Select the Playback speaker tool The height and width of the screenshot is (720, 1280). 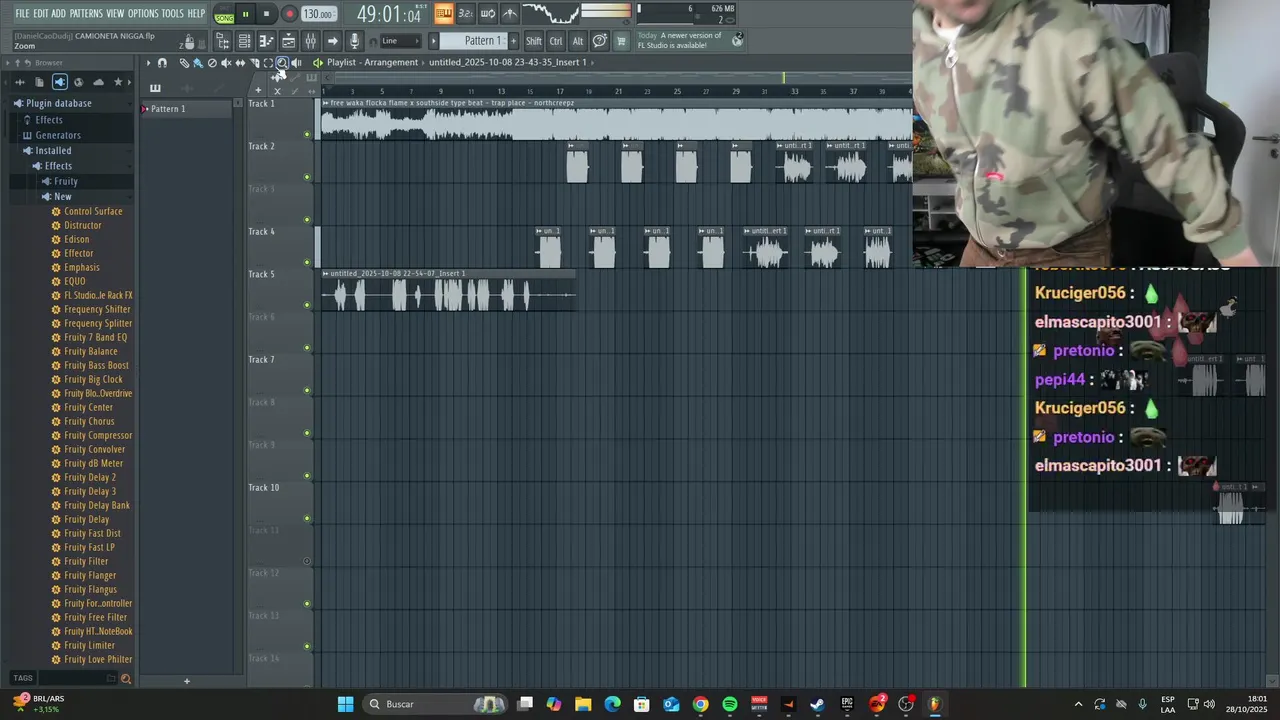296,63
